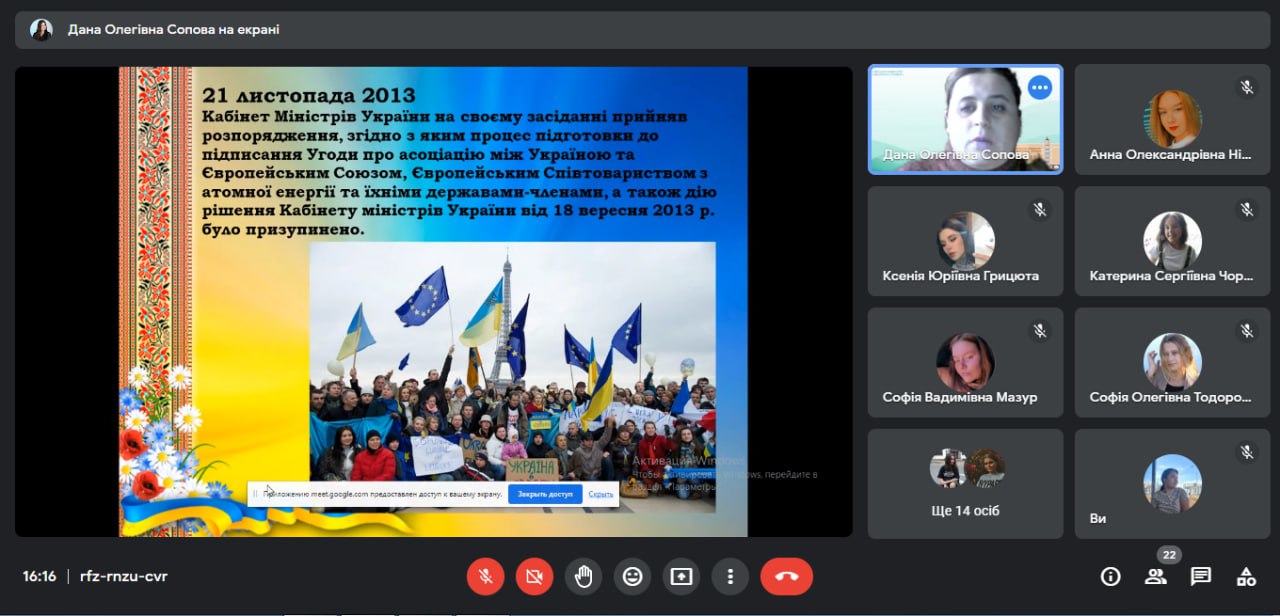1280x616 pixels.
Task: Click the muted mic on Катерина Сергіївна's tile
Action: pos(1247,210)
